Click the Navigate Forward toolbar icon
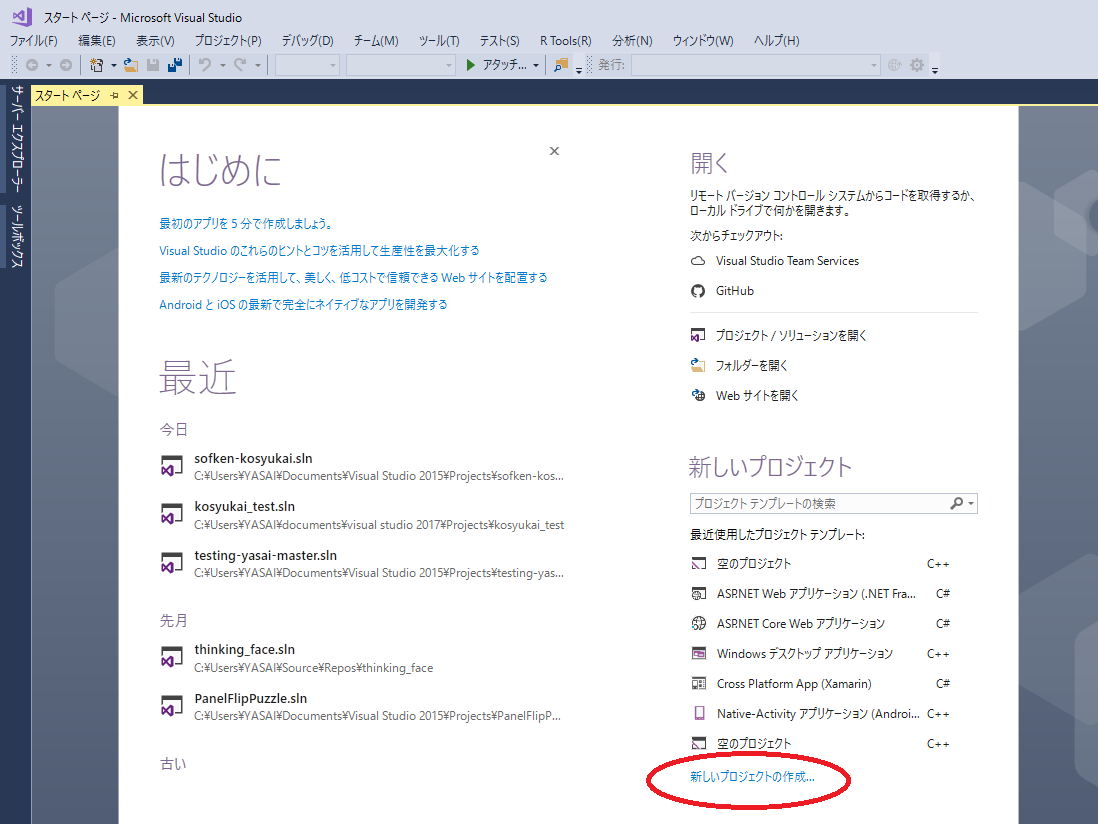 tap(66, 65)
